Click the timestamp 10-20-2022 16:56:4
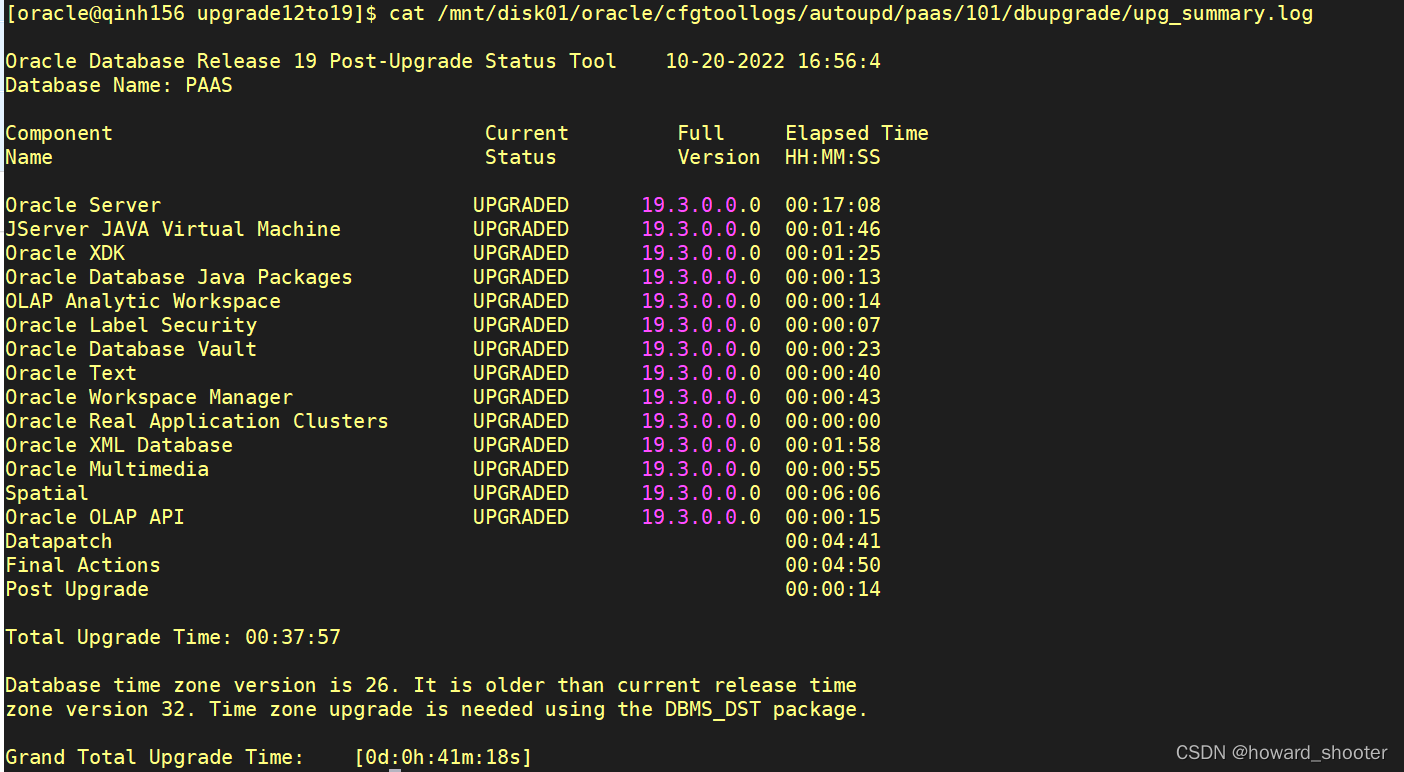Image resolution: width=1404 pixels, height=772 pixels. click(772, 61)
